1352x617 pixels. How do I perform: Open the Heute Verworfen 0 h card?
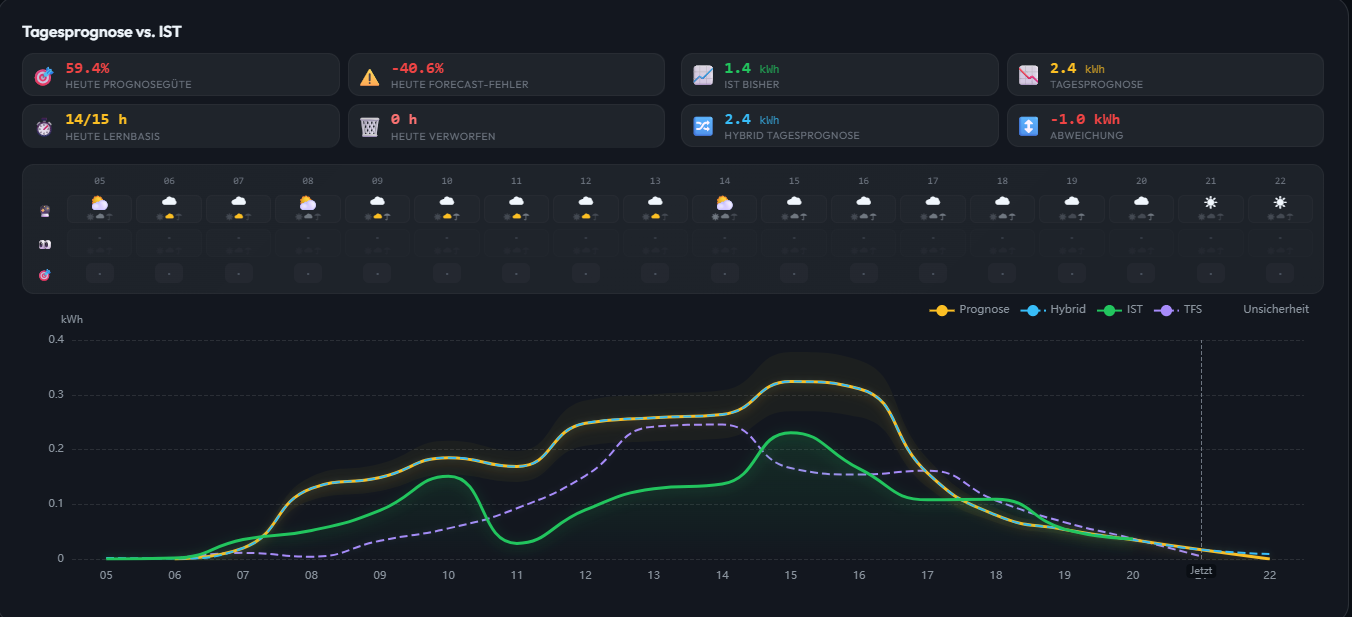tap(506, 125)
